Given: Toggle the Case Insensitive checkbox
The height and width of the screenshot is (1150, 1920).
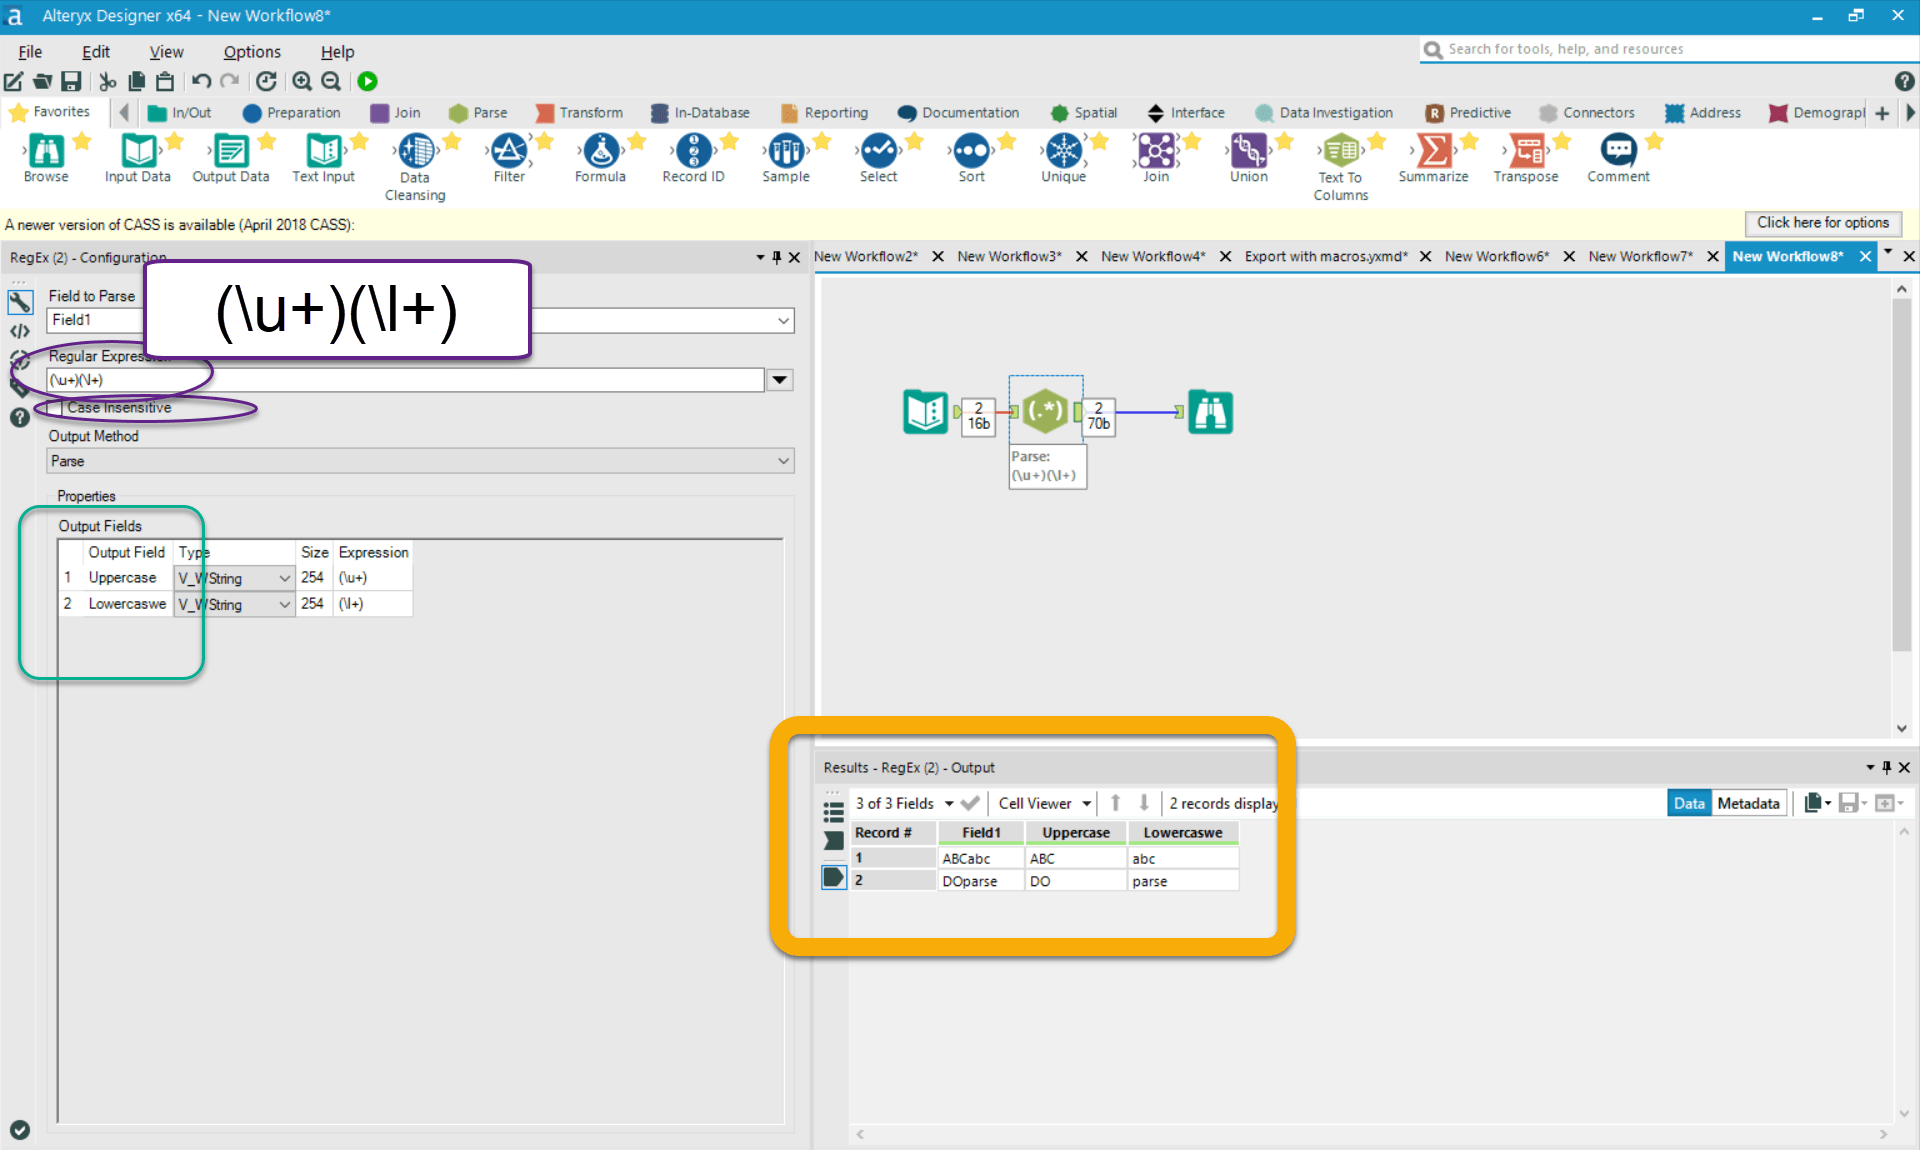Looking at the screenshot, I should tap(56, 408).
